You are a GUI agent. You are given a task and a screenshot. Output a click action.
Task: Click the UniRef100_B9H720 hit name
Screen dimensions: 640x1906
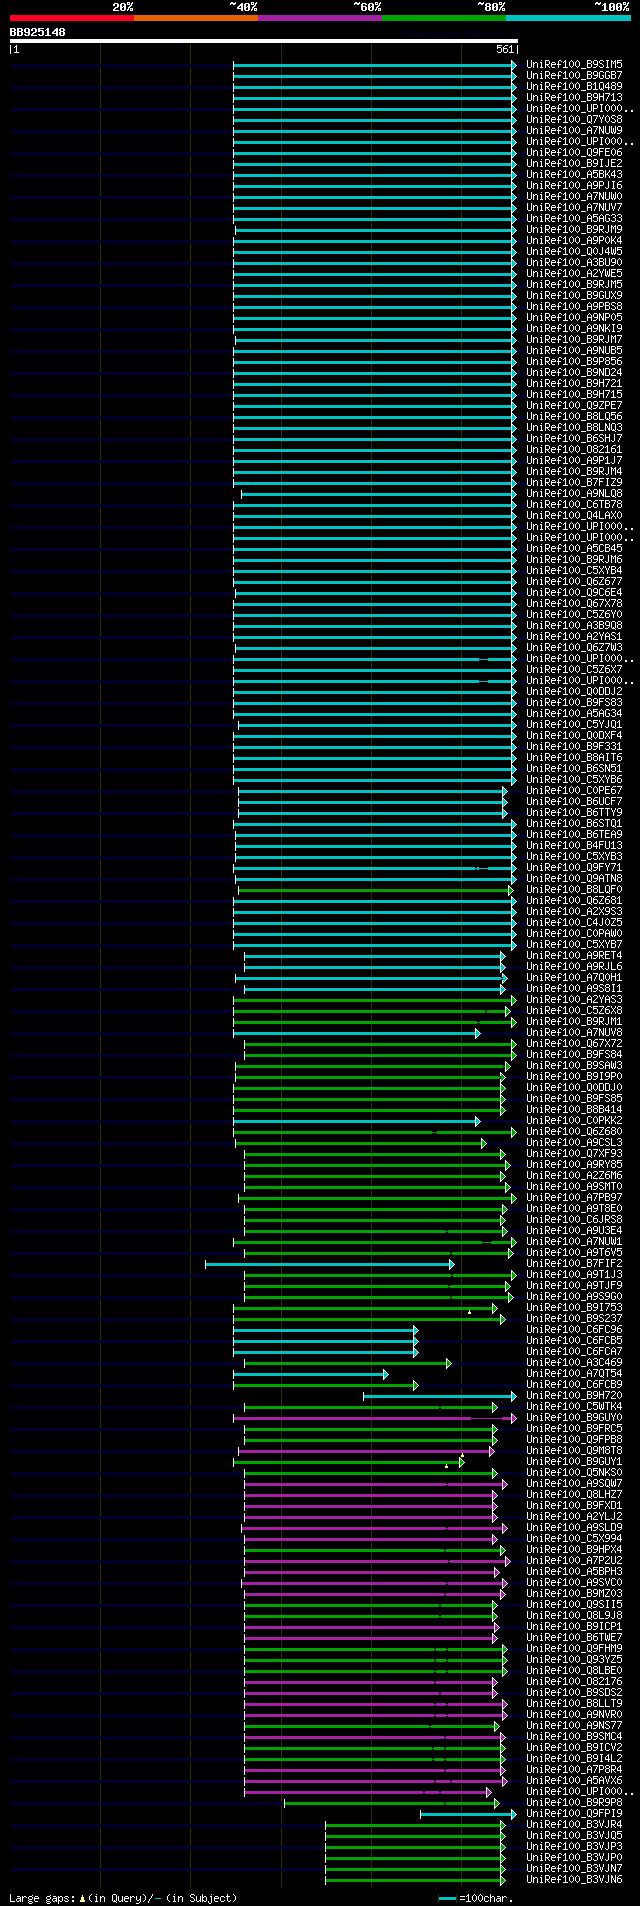pyautogui.click(x=574, y=1395)
